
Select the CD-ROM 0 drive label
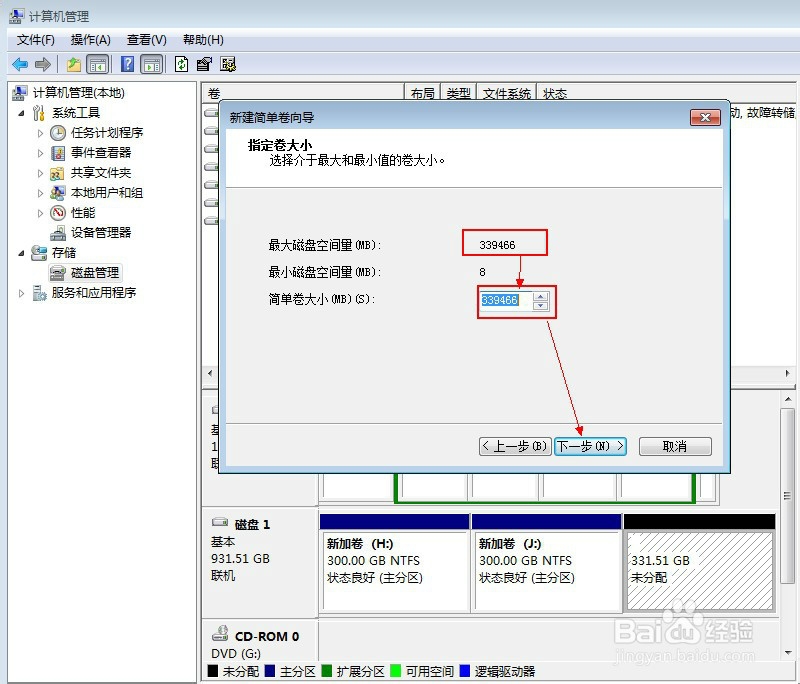tap(267, 637)
